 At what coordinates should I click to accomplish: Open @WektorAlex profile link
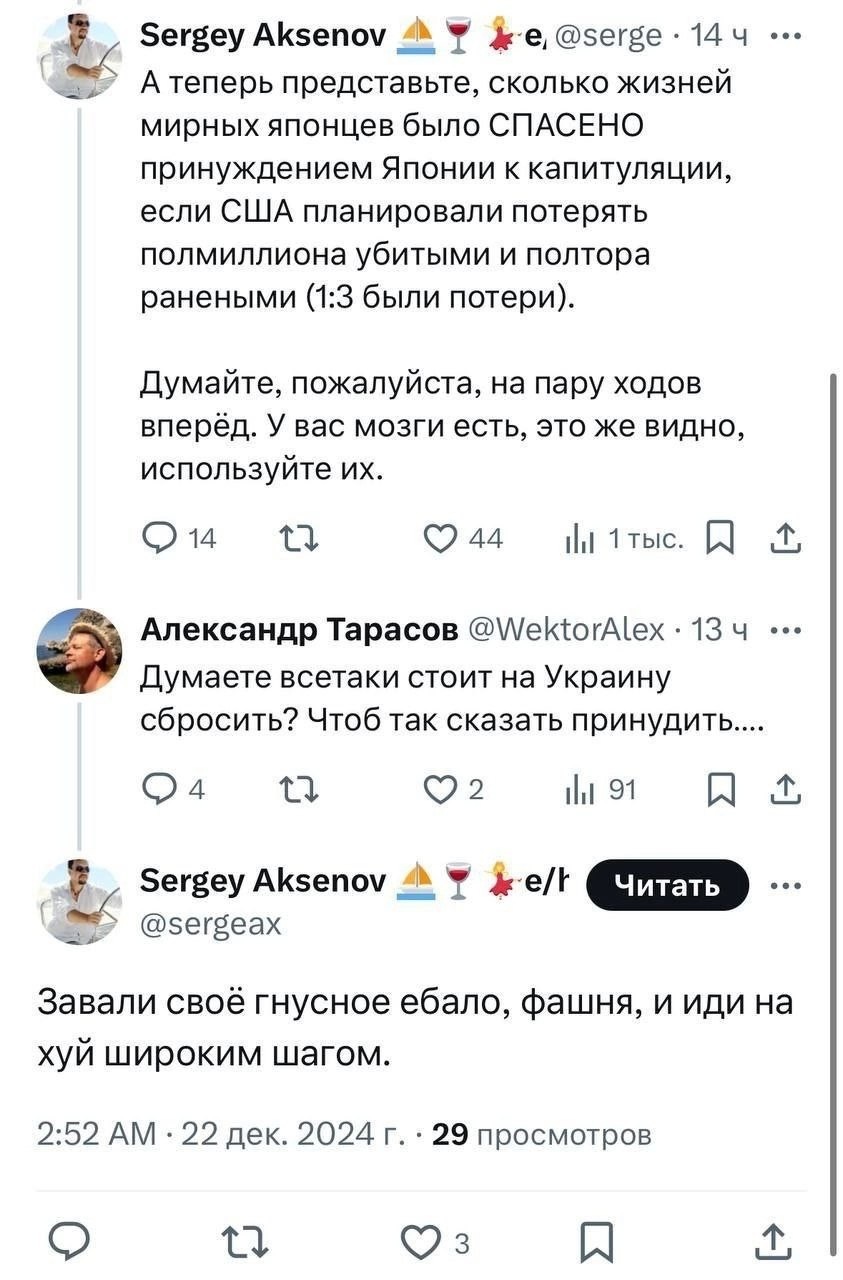pos(566,629)
